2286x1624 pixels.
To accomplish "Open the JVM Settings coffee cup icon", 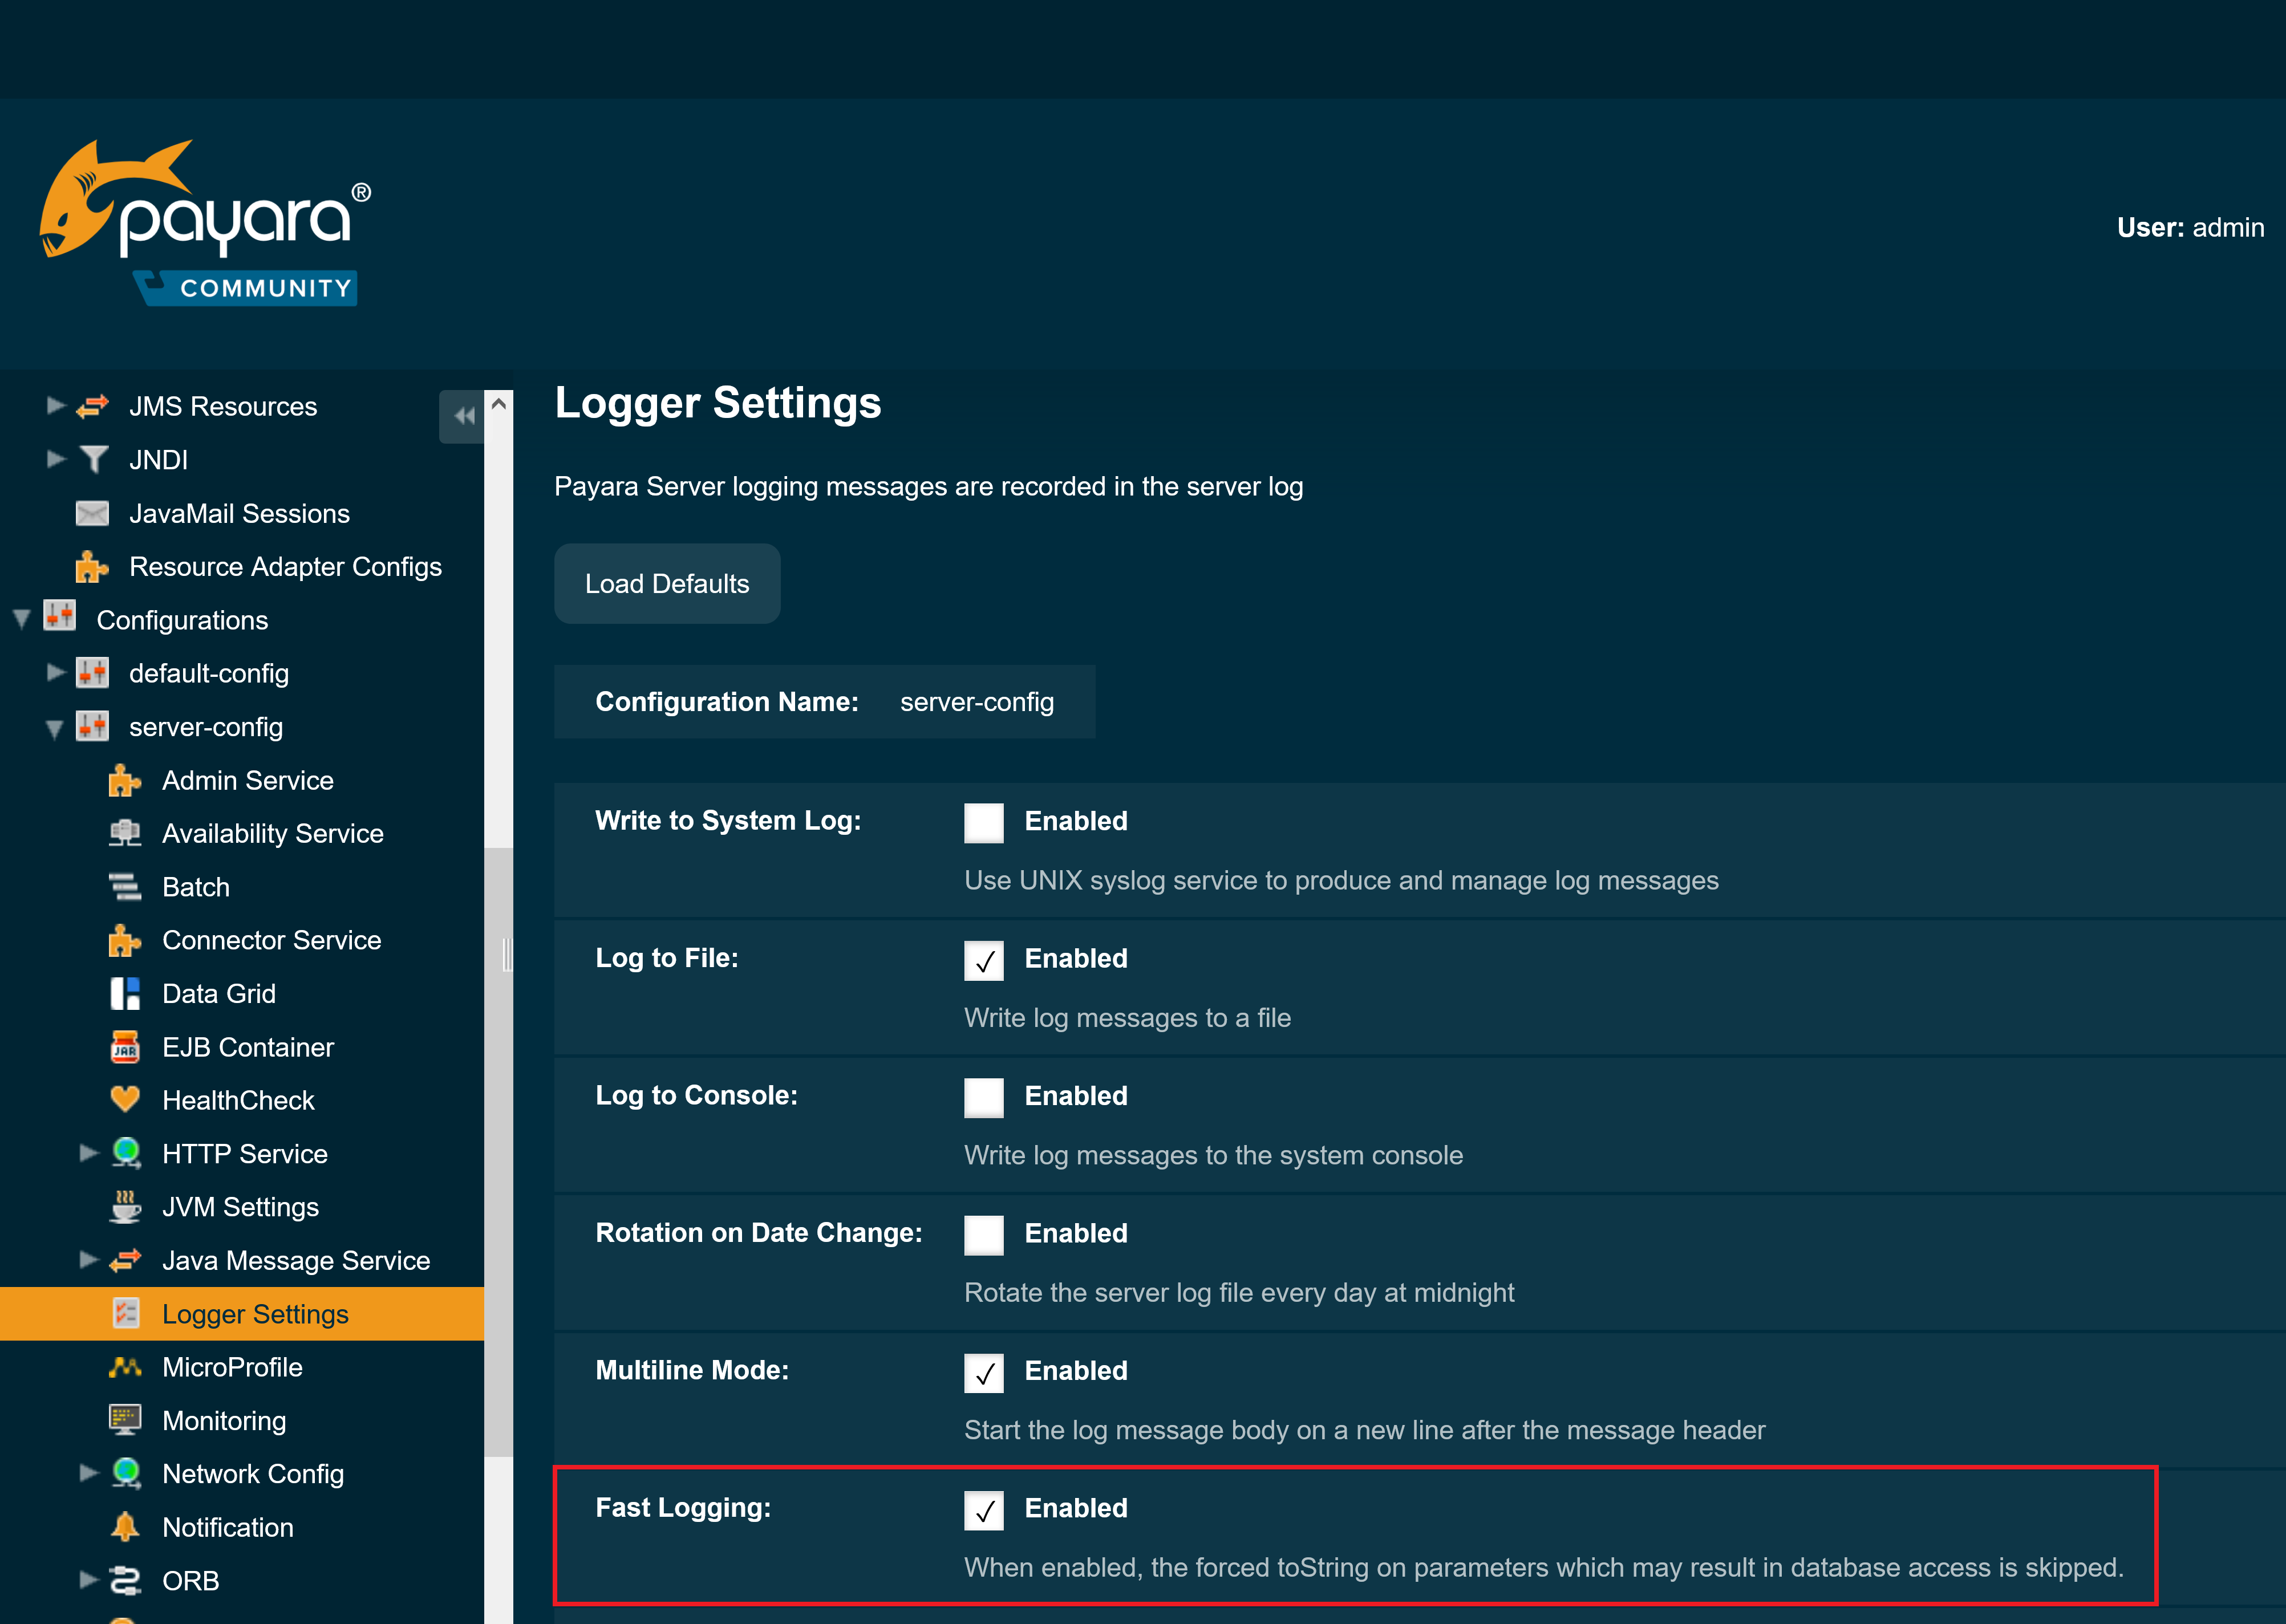I will pos(126,1207).
